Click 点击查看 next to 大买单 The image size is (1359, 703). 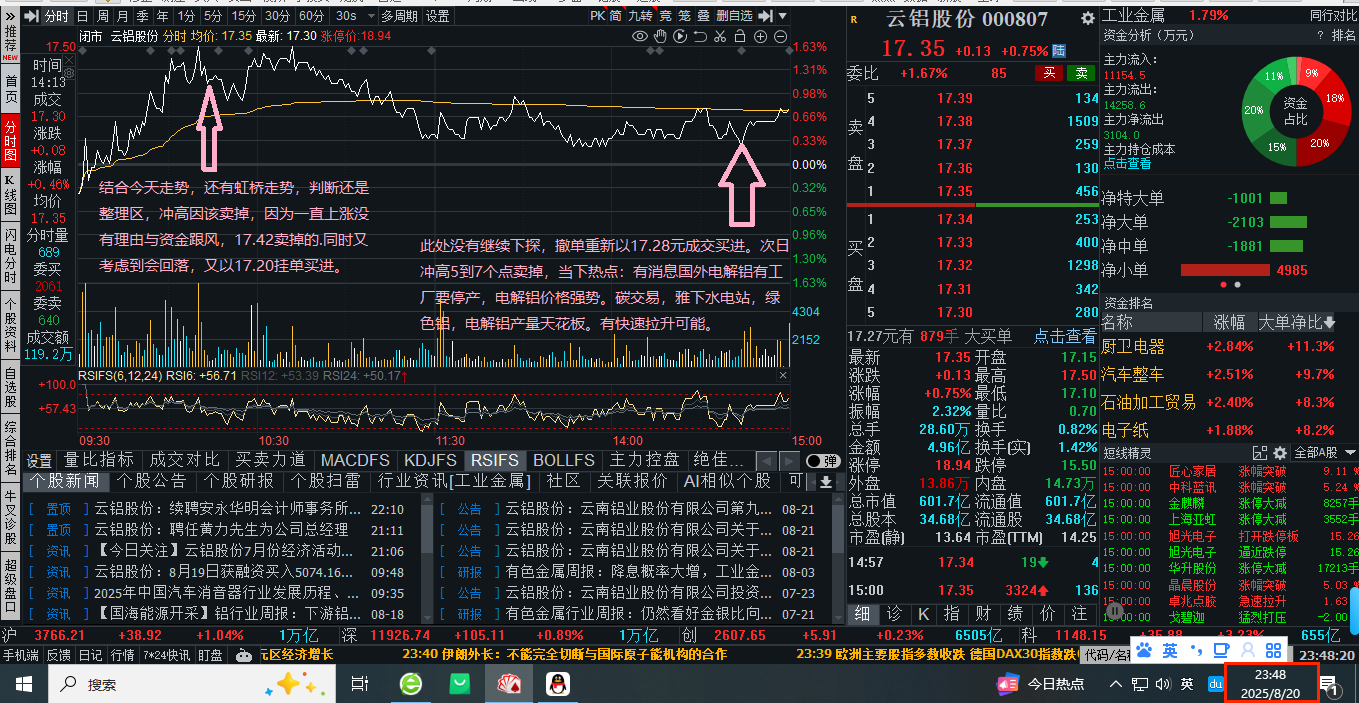click(x=1065, y=337)
